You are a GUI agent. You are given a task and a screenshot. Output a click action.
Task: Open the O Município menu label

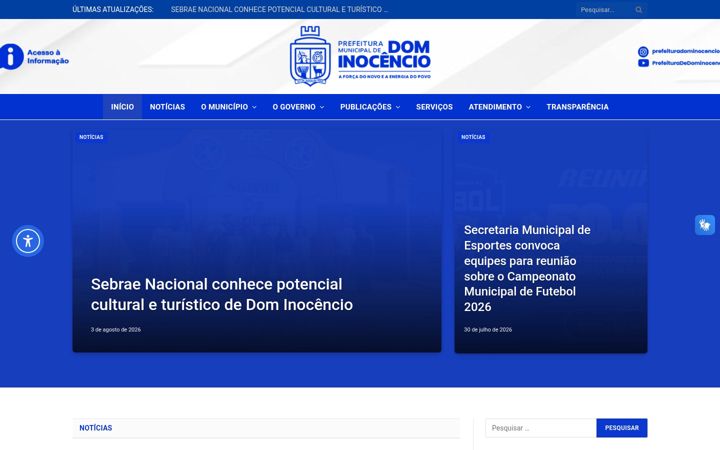[224, 107]
